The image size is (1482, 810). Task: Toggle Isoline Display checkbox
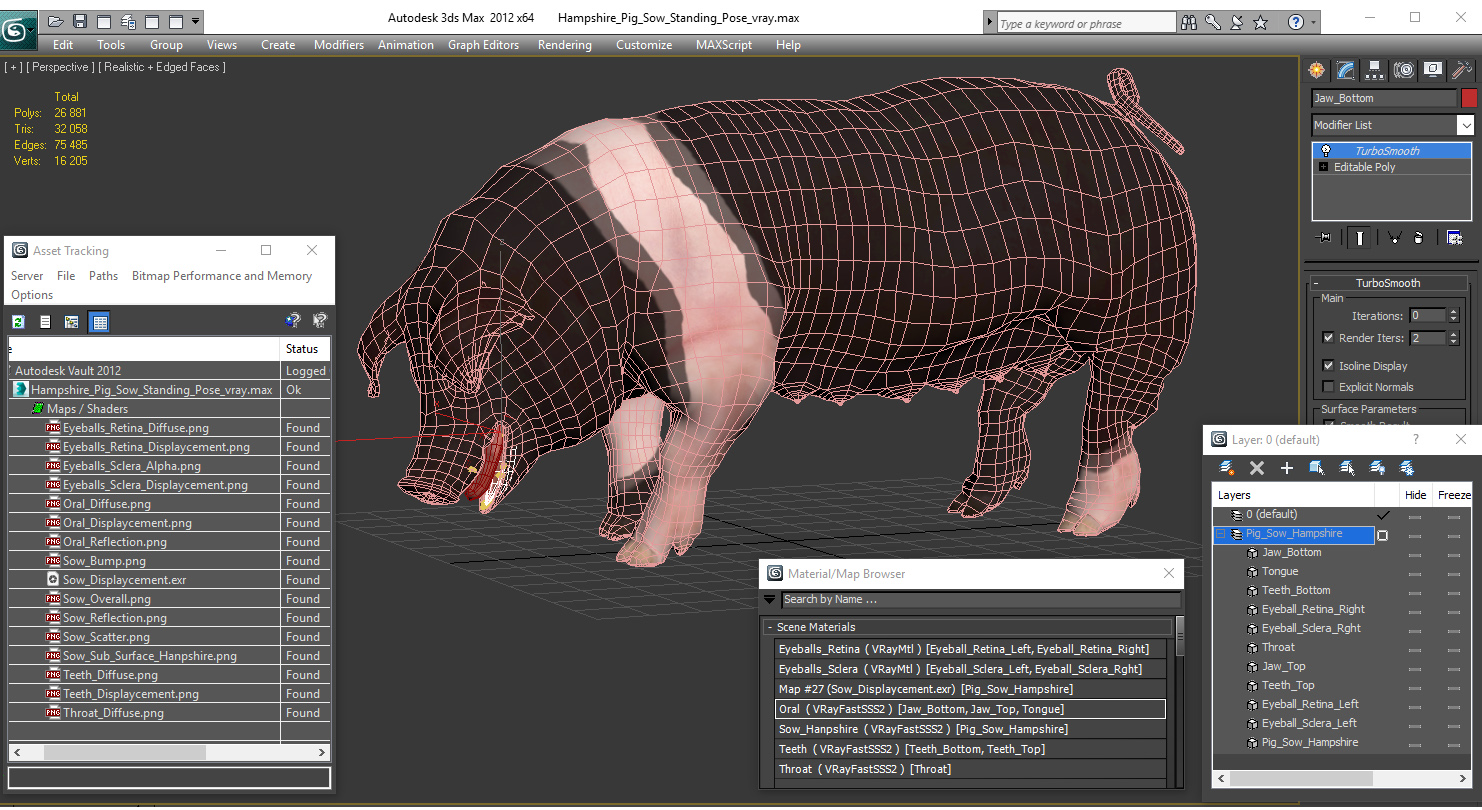(x=1328, y=366)
